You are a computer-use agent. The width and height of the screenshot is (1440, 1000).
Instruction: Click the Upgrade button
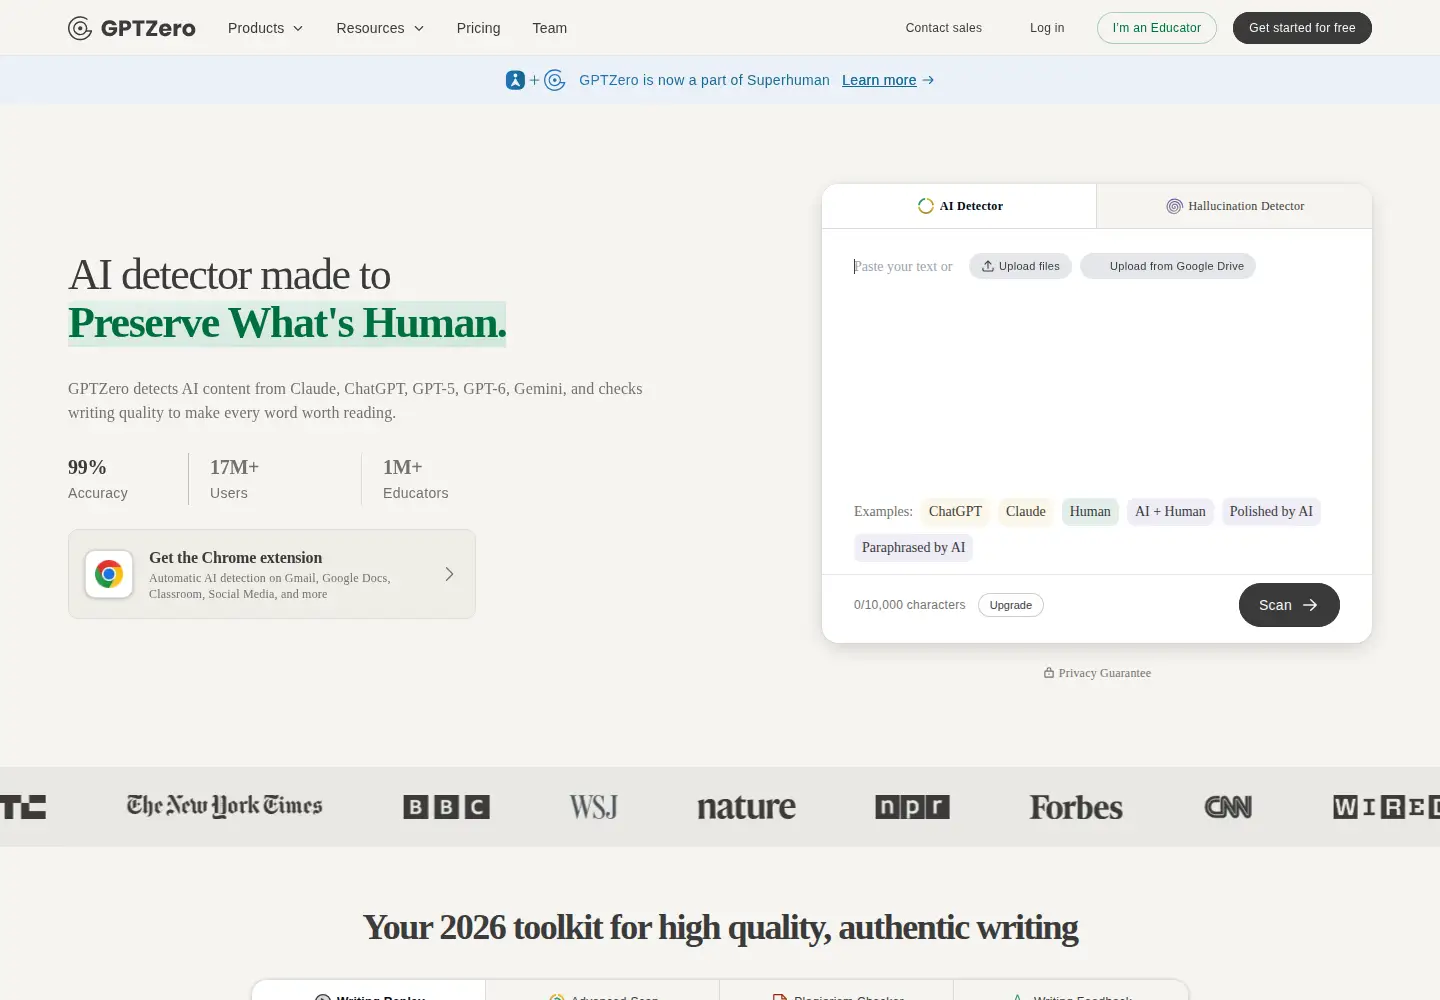(x=1011, y=605)
